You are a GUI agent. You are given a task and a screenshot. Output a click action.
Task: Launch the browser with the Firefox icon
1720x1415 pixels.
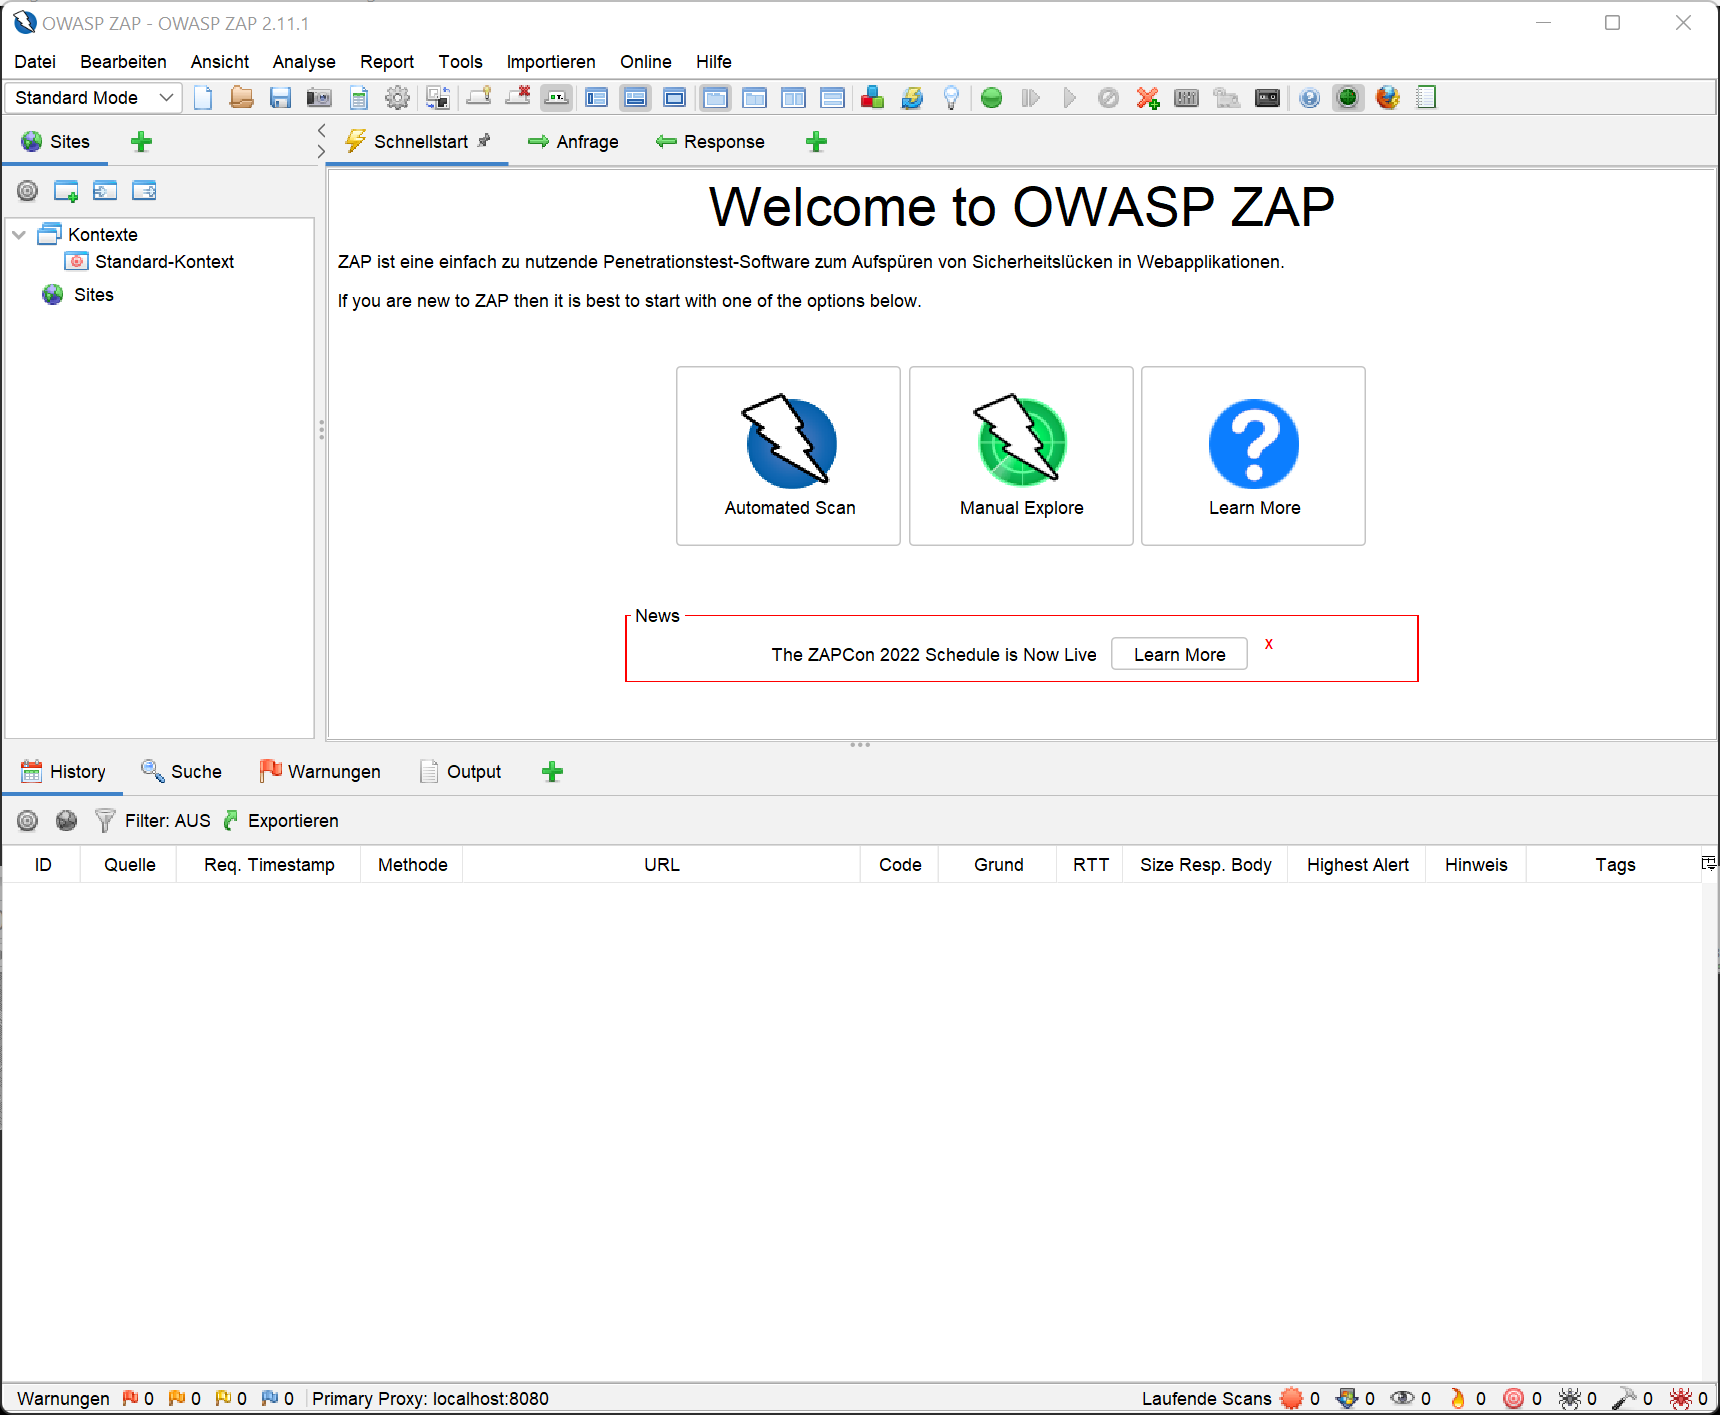(x=1388, y=98)
